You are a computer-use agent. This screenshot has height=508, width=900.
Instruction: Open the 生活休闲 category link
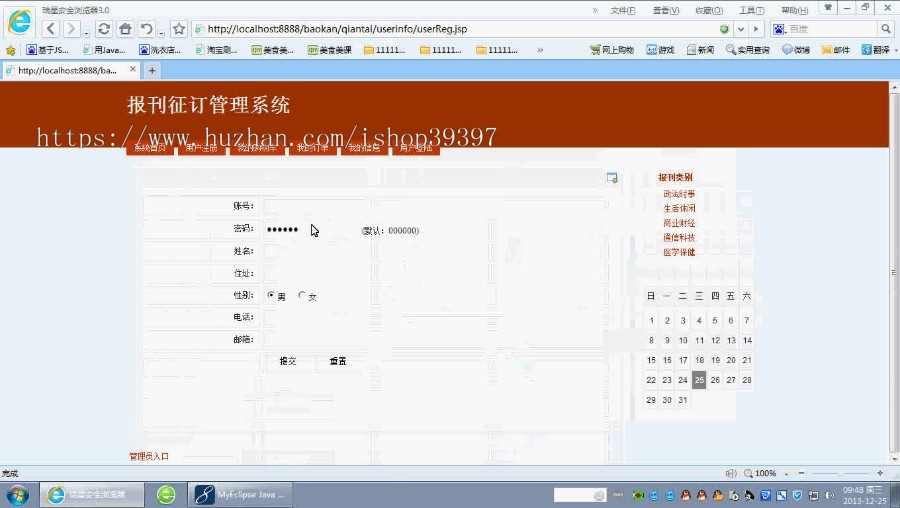click(679, 208)
